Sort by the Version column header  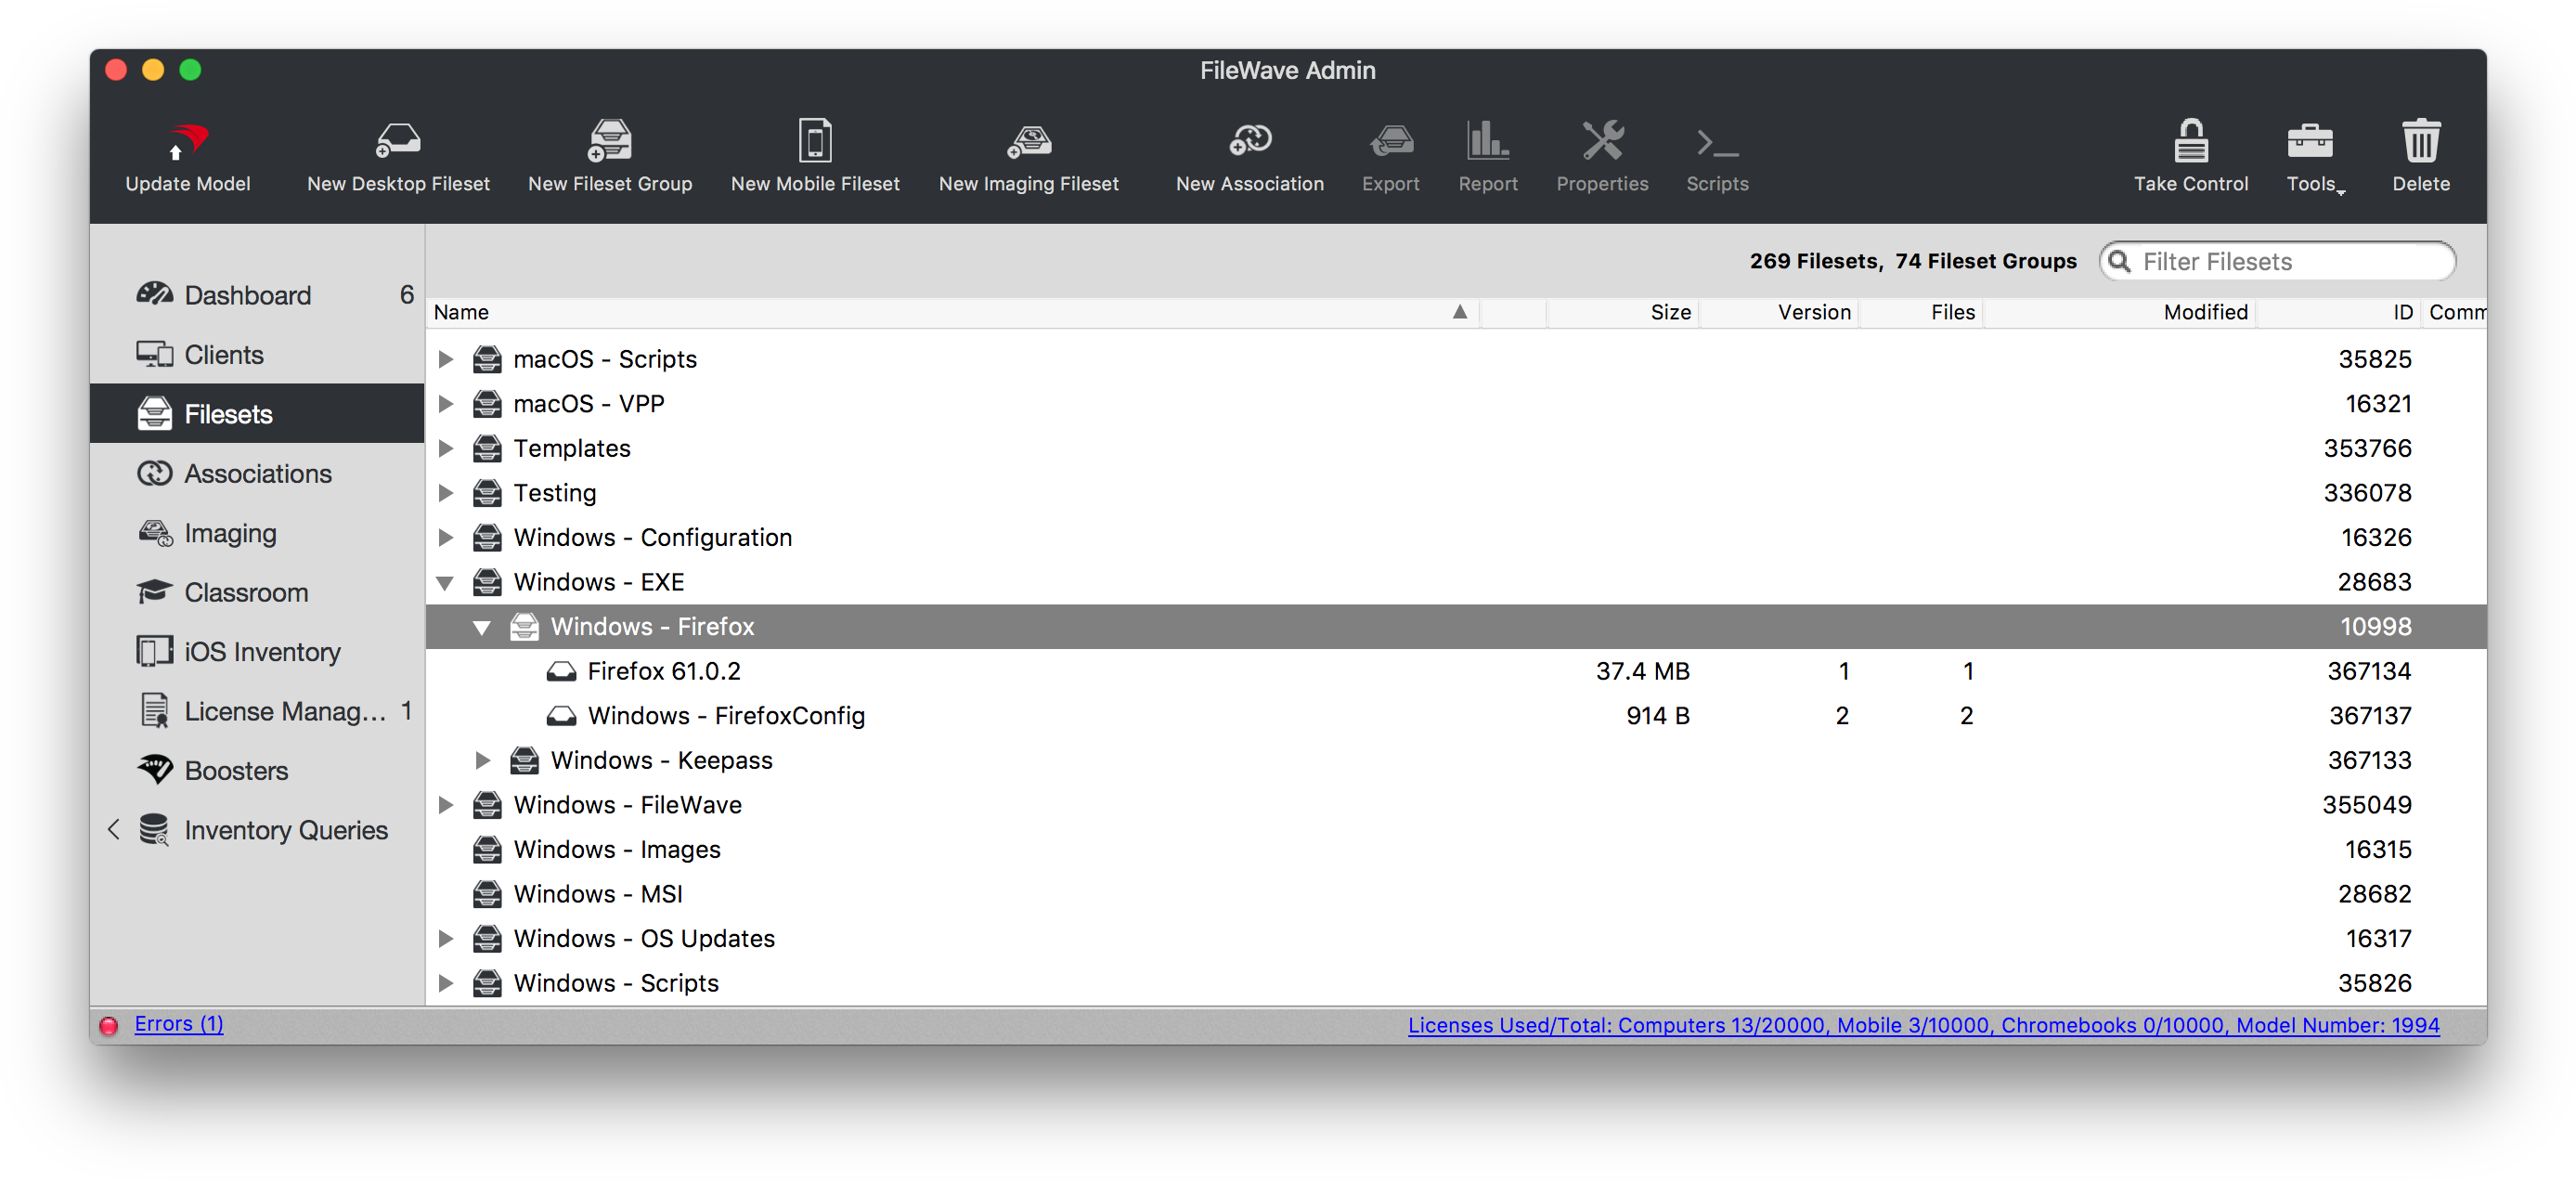1778,312
